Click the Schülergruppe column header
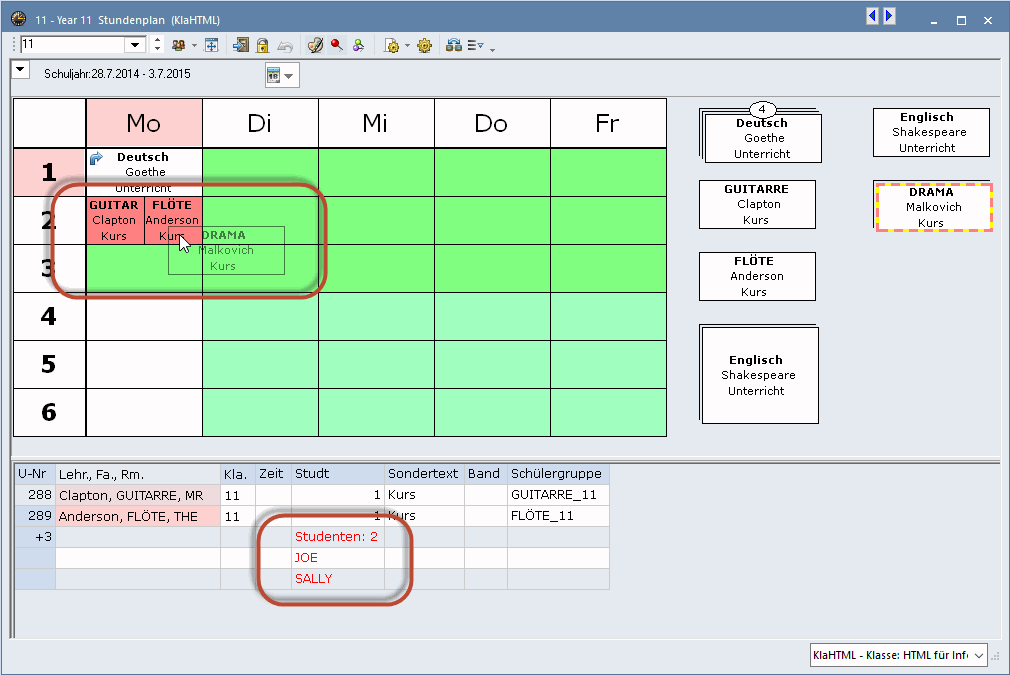 tap(558, 474)
